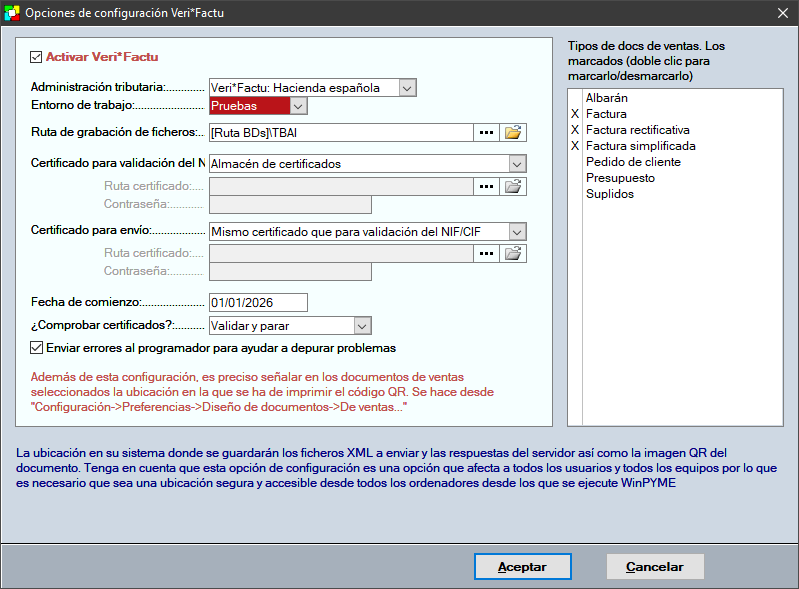The image size is (799, 589).
Task: Open the Administración tributaria dropdown
Action: click(x=407, y=88)
